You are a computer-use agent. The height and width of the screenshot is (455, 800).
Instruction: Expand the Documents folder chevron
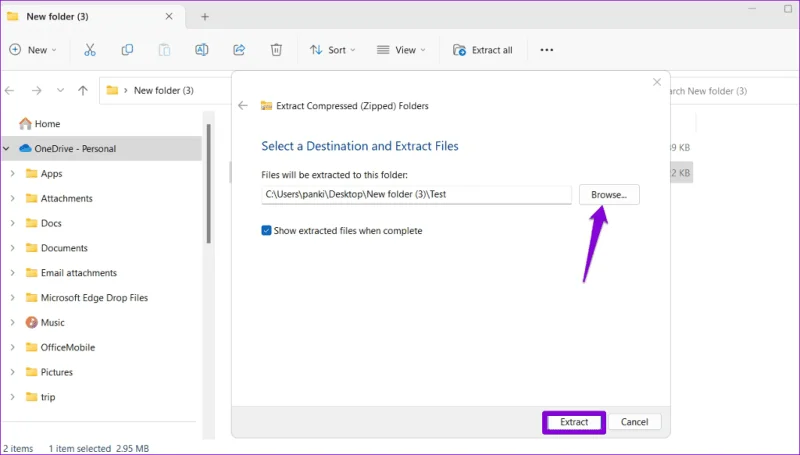(12, 248)
